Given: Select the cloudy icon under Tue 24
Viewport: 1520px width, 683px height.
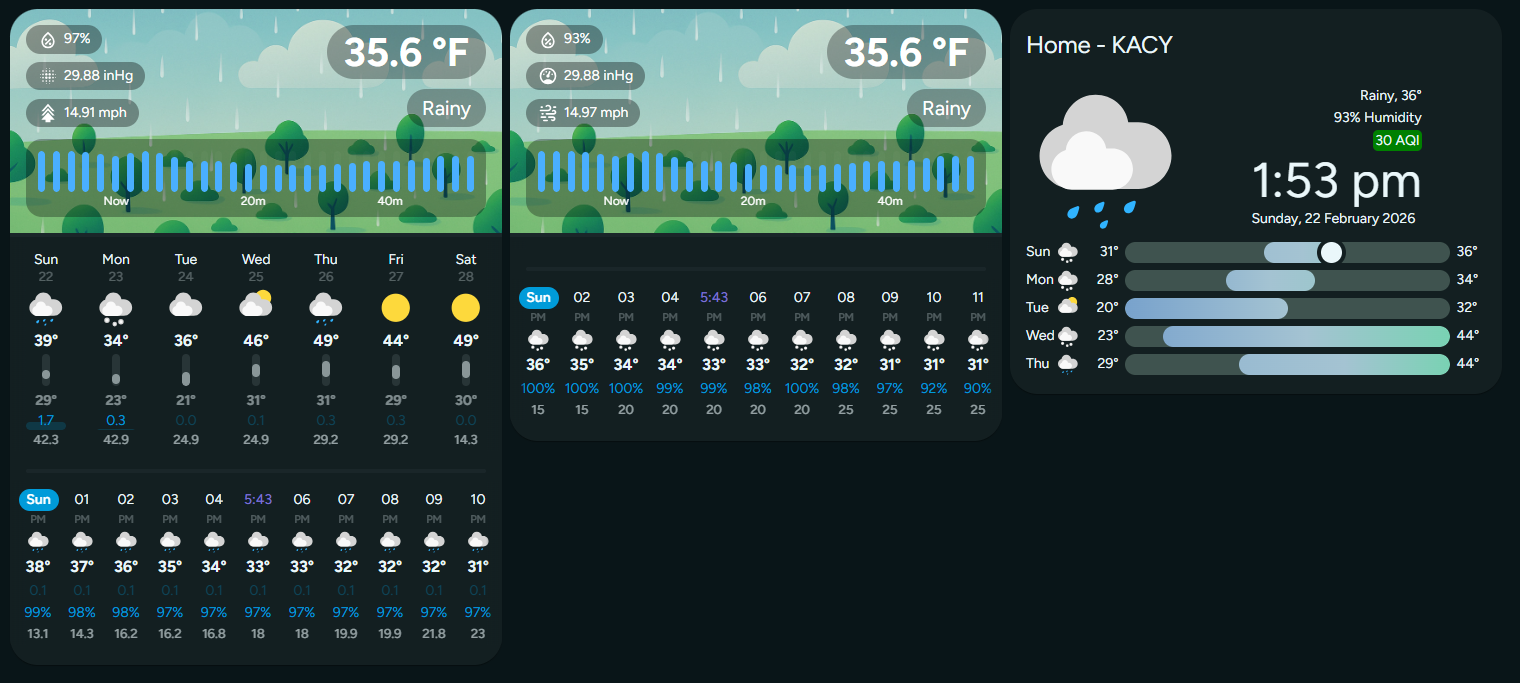Looking at the screenshot, I should pyautogui.click(x=186, y=306).
